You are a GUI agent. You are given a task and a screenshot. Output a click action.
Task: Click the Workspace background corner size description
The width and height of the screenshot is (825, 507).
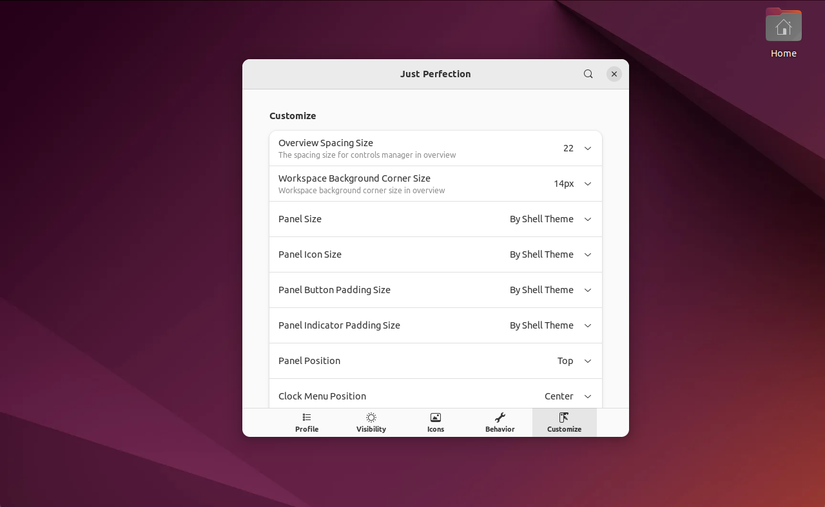coord(361,190)
